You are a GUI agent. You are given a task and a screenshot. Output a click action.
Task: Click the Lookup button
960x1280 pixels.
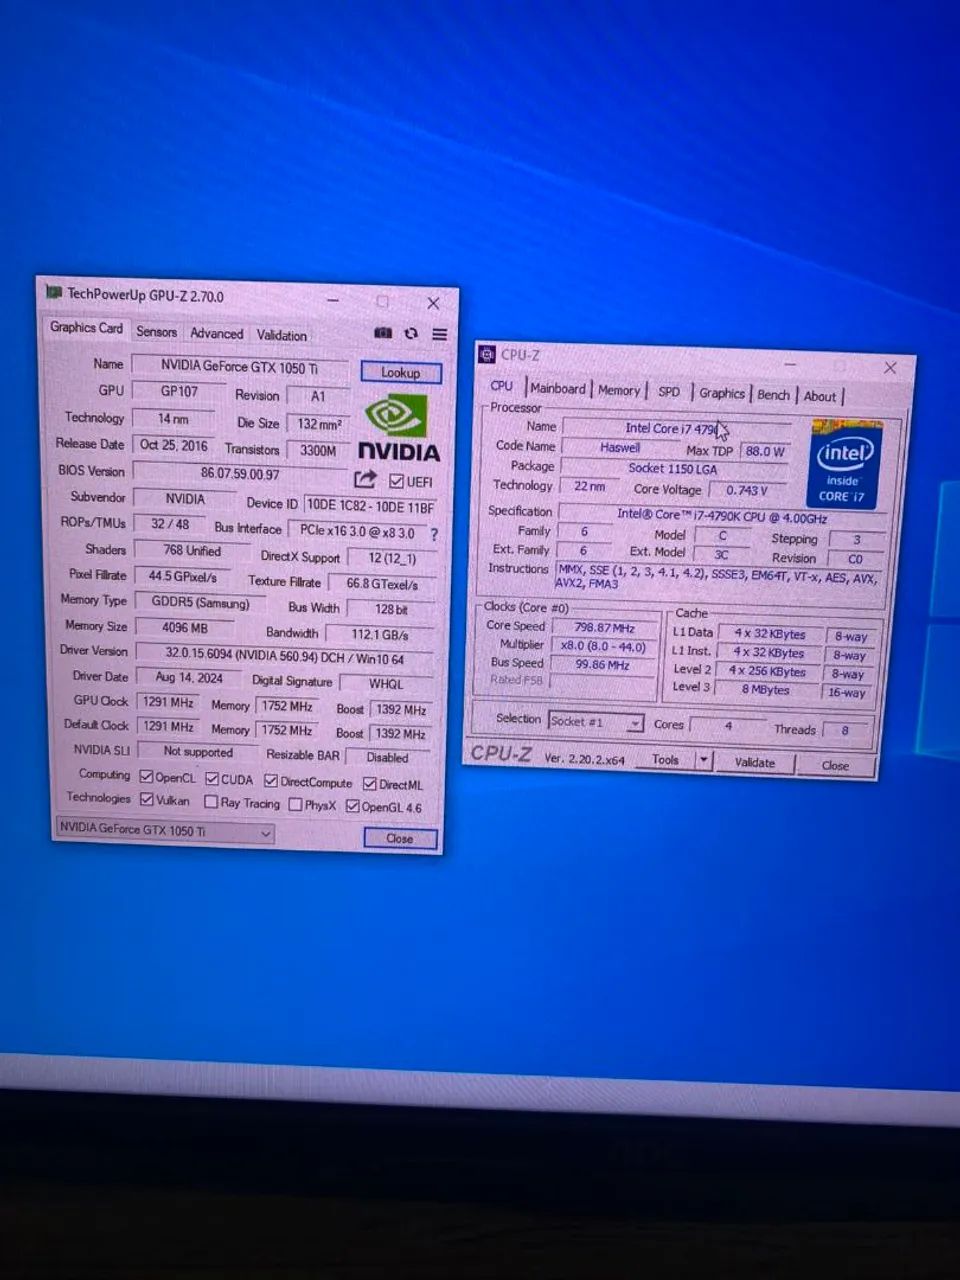pyautogui.click(x=401, y=372)
